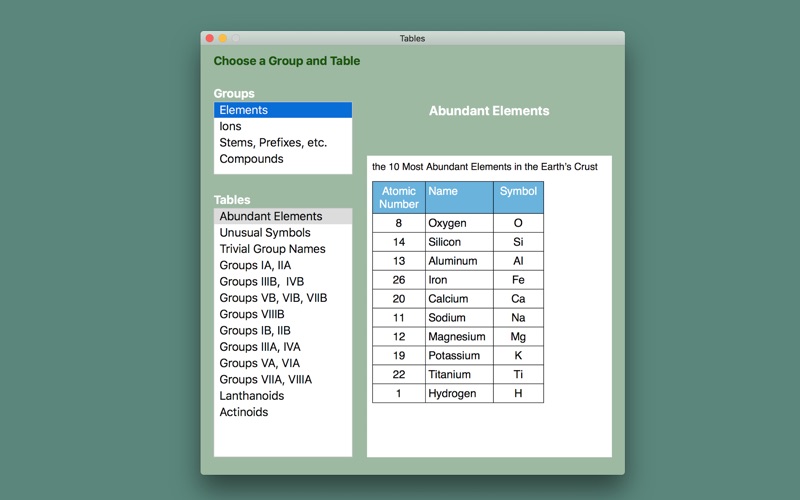Click the symbol cell Ca
This screenshot has width=800, height=500.
pos(518,298)
